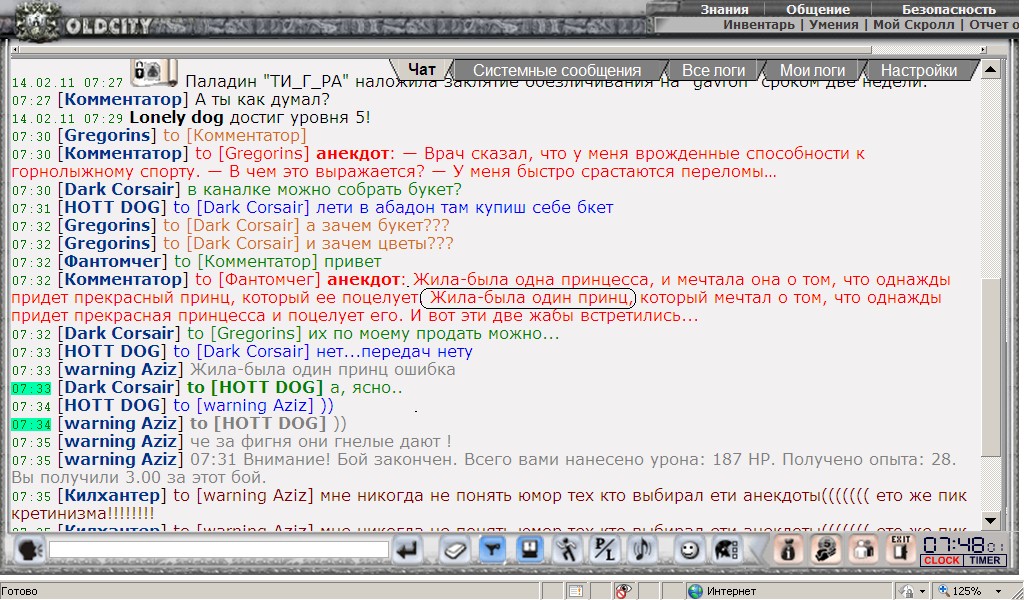Click the horizontal scrollbar left arrow

point(15,50)
